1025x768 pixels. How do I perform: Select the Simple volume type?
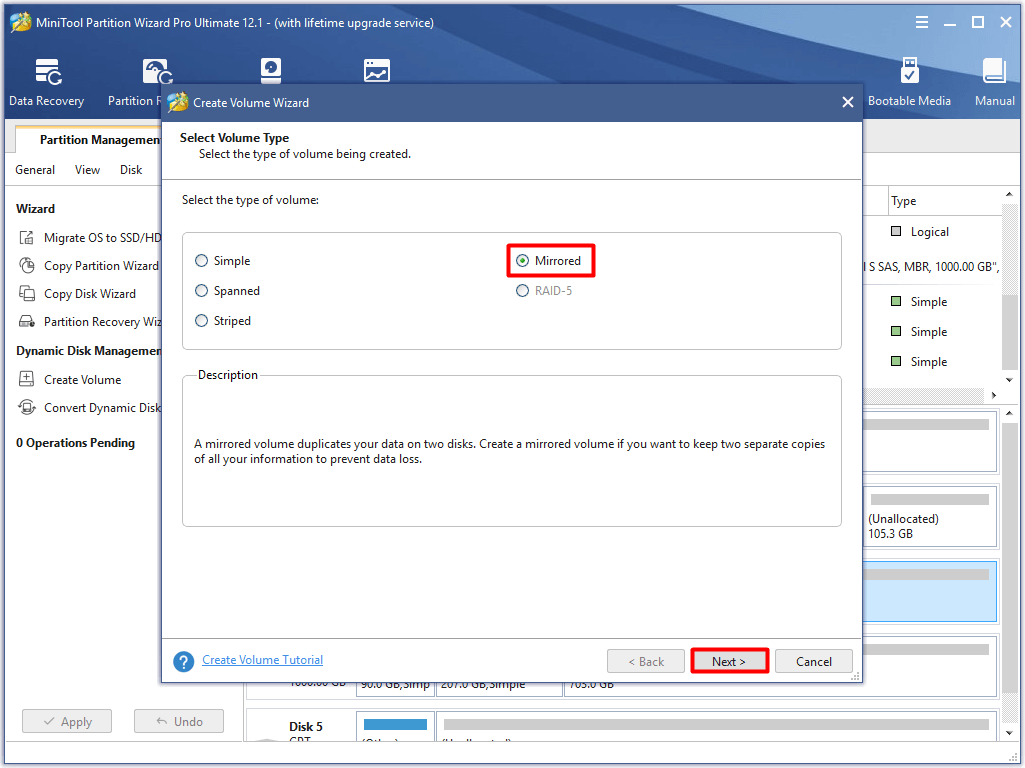tap(201, 261)
